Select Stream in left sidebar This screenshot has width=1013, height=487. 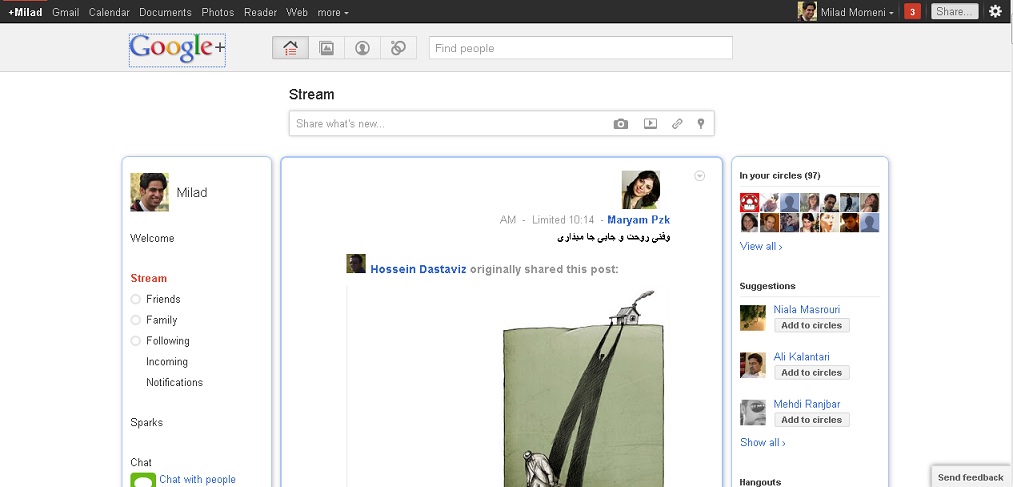(149, 278)
